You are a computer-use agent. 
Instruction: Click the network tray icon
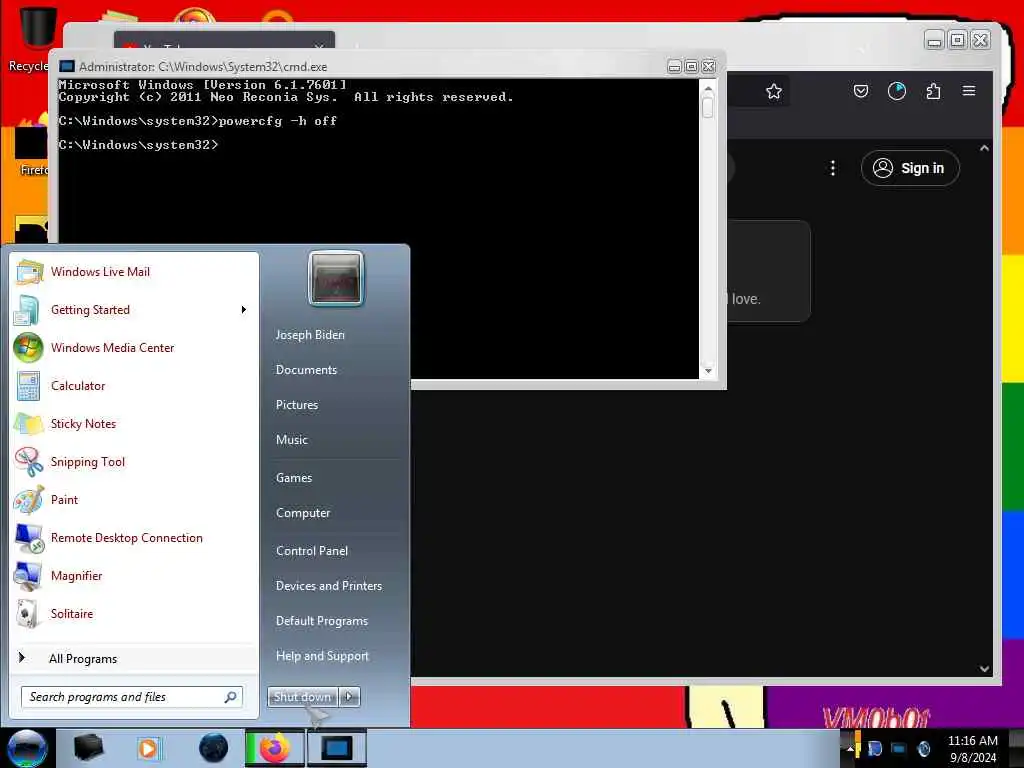click(x=899, y=749)
